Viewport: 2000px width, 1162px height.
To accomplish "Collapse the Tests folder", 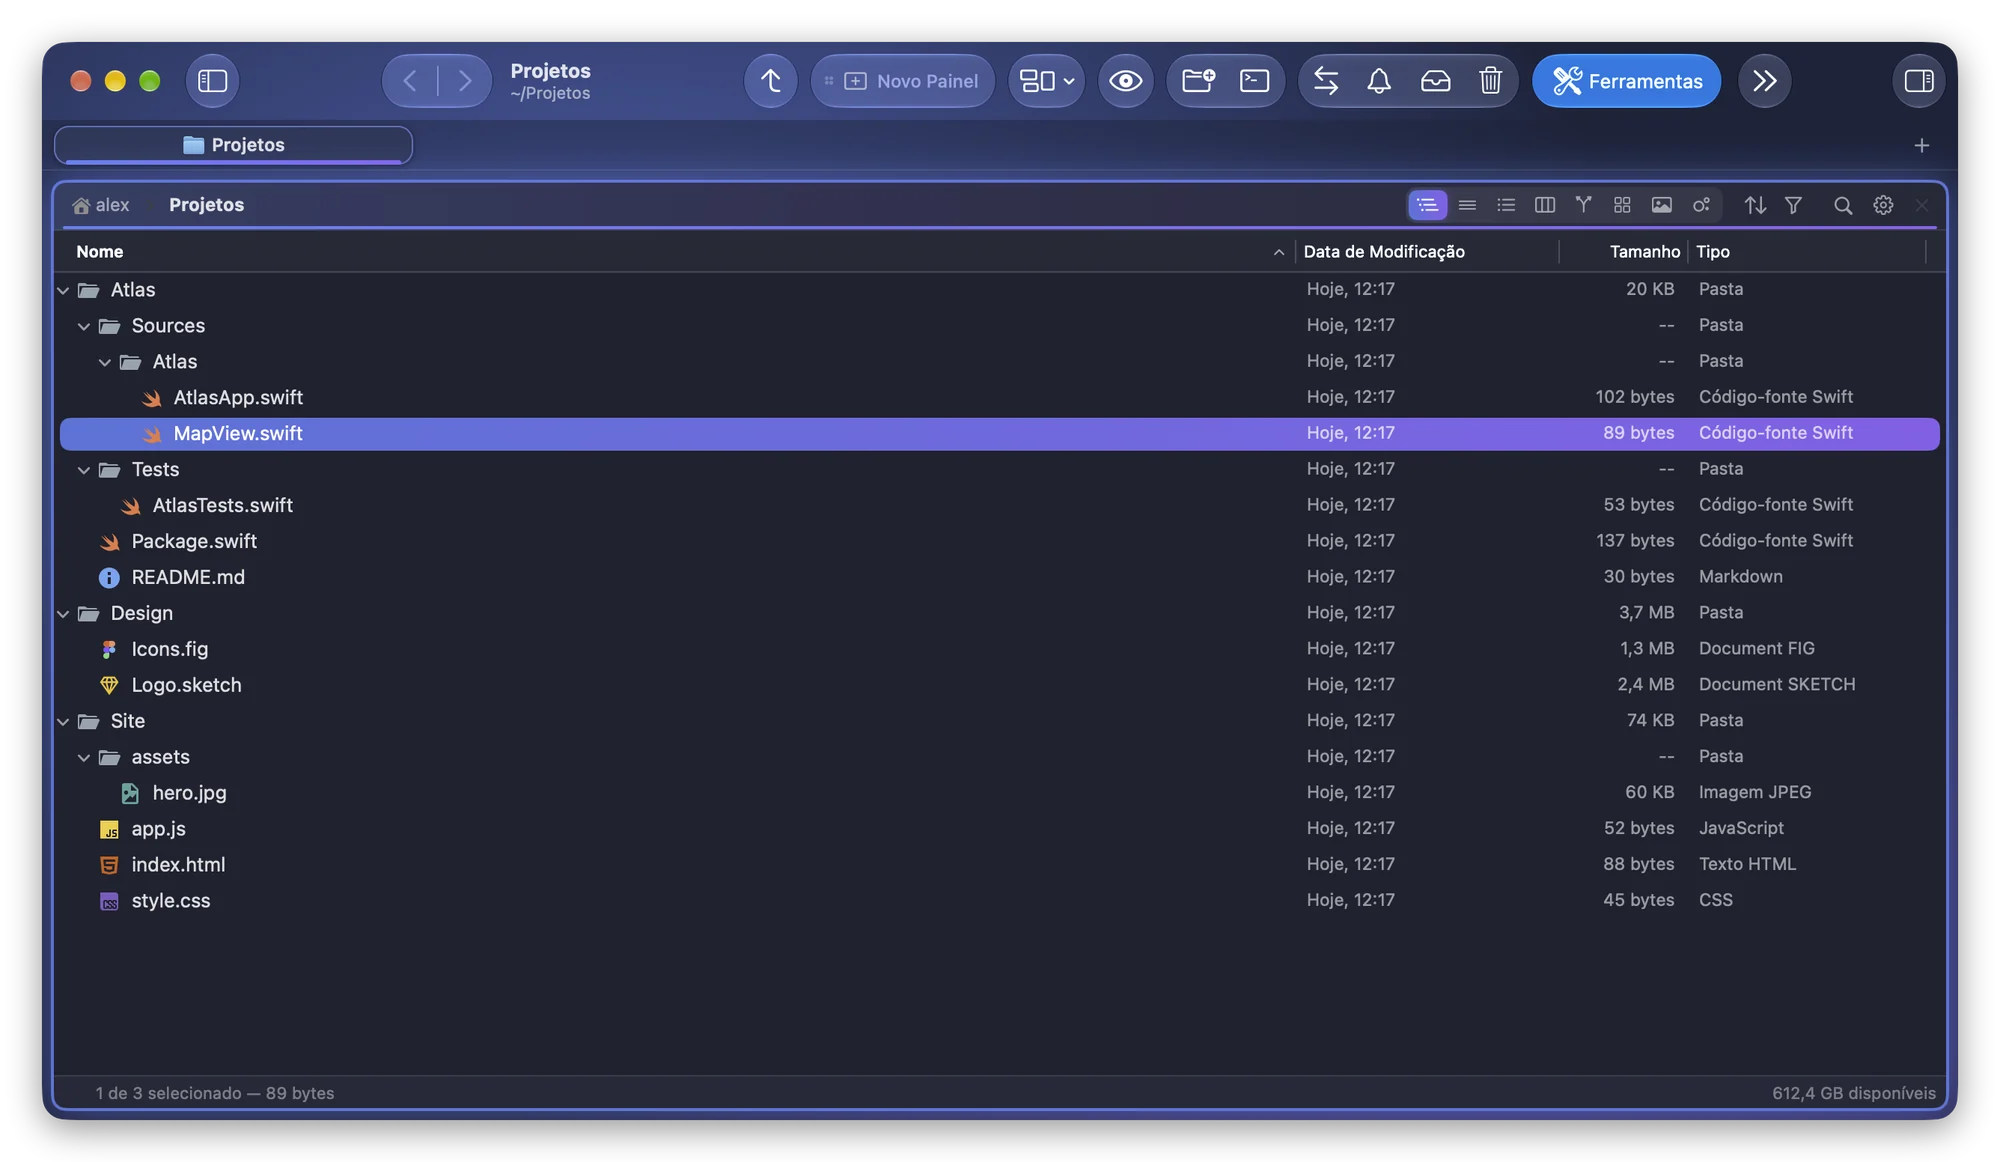I will 84,470.
